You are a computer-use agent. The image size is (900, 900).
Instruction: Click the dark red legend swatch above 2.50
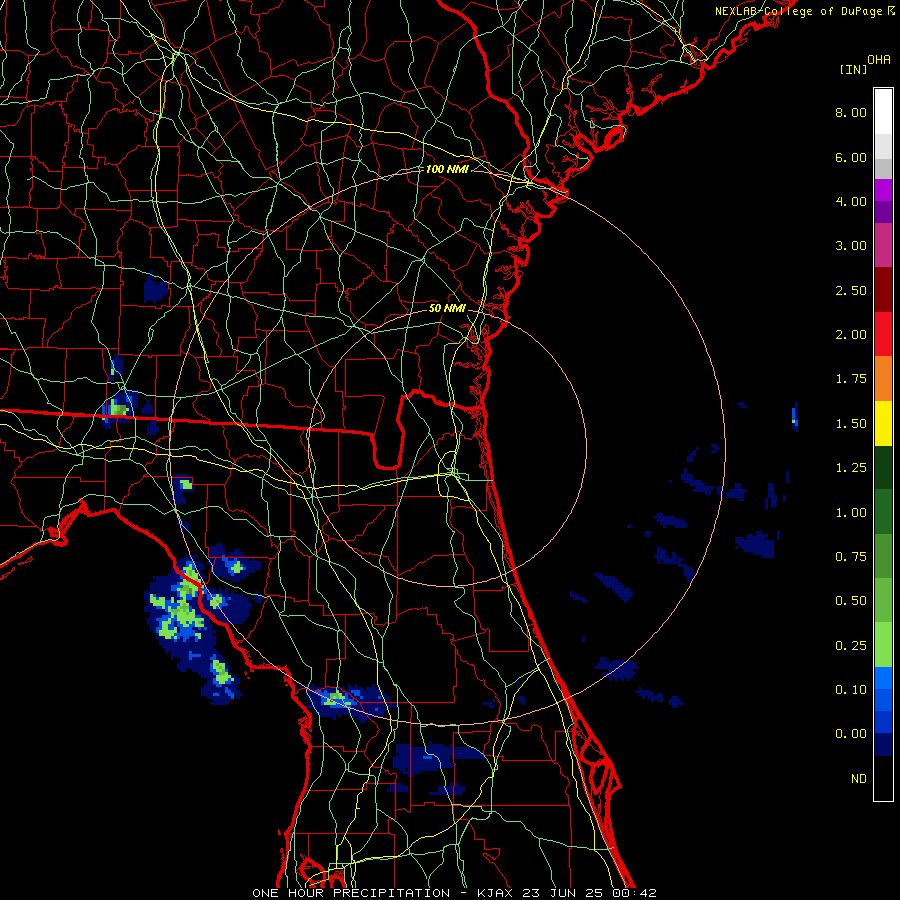coord(883,289)
